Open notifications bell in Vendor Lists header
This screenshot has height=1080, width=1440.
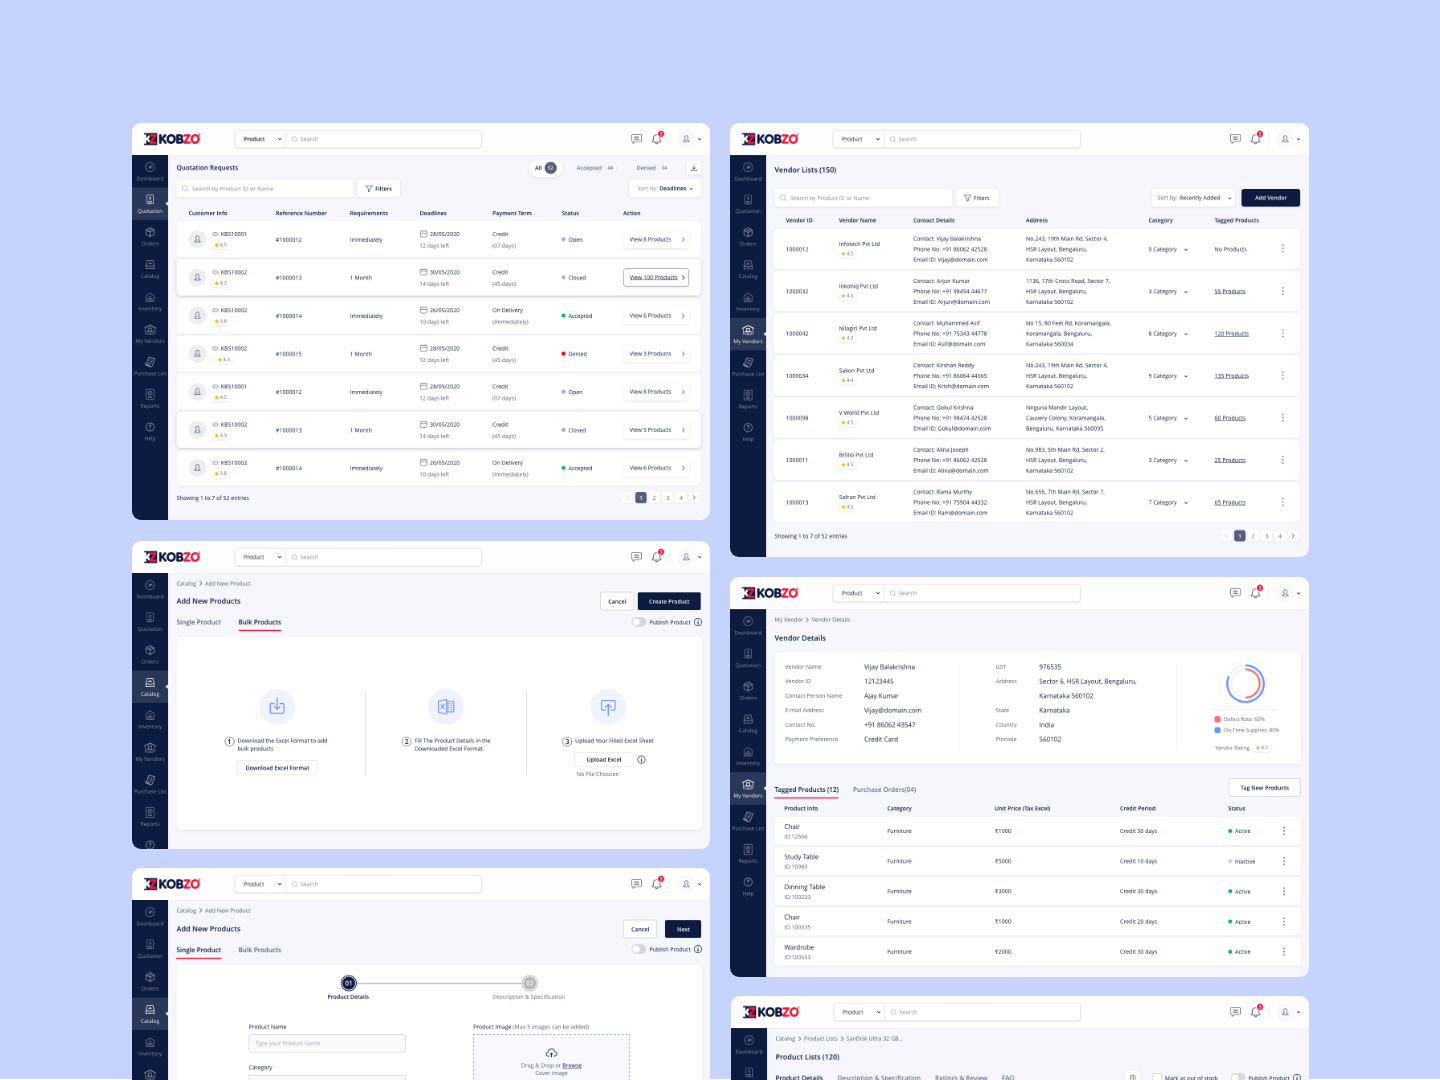(1256, 139)
